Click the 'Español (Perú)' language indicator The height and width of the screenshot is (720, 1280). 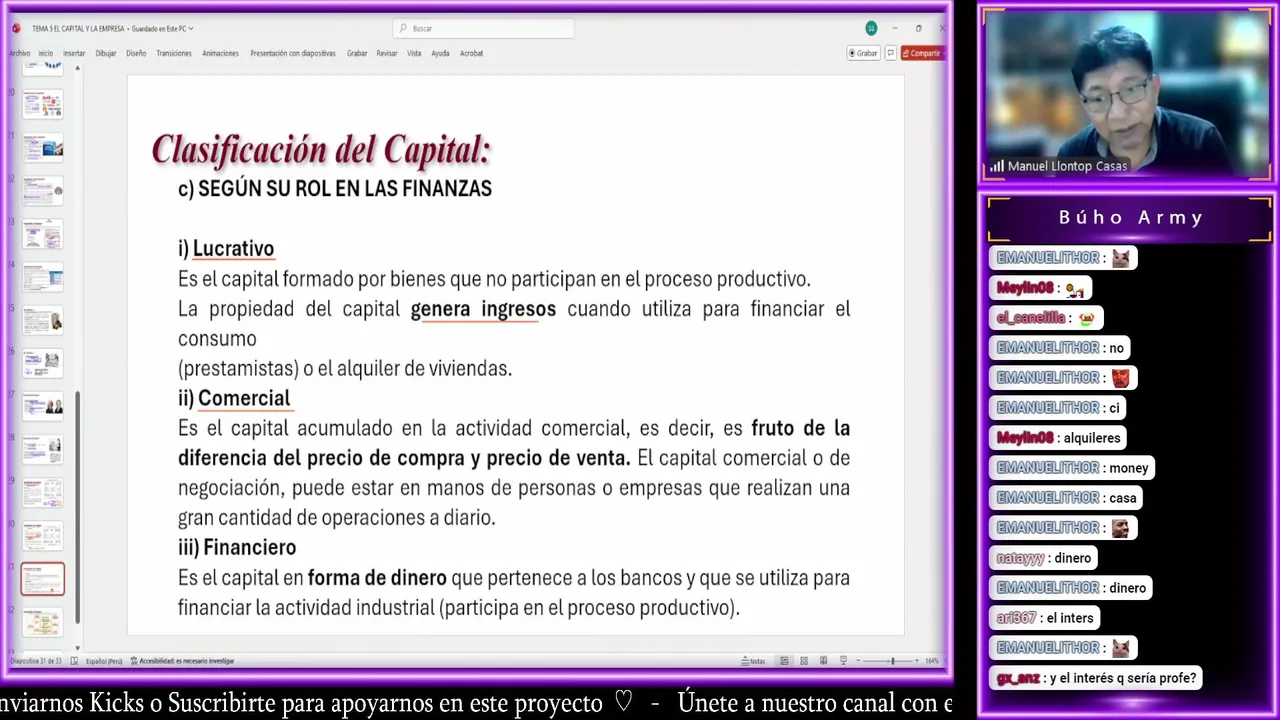point(104,661)
